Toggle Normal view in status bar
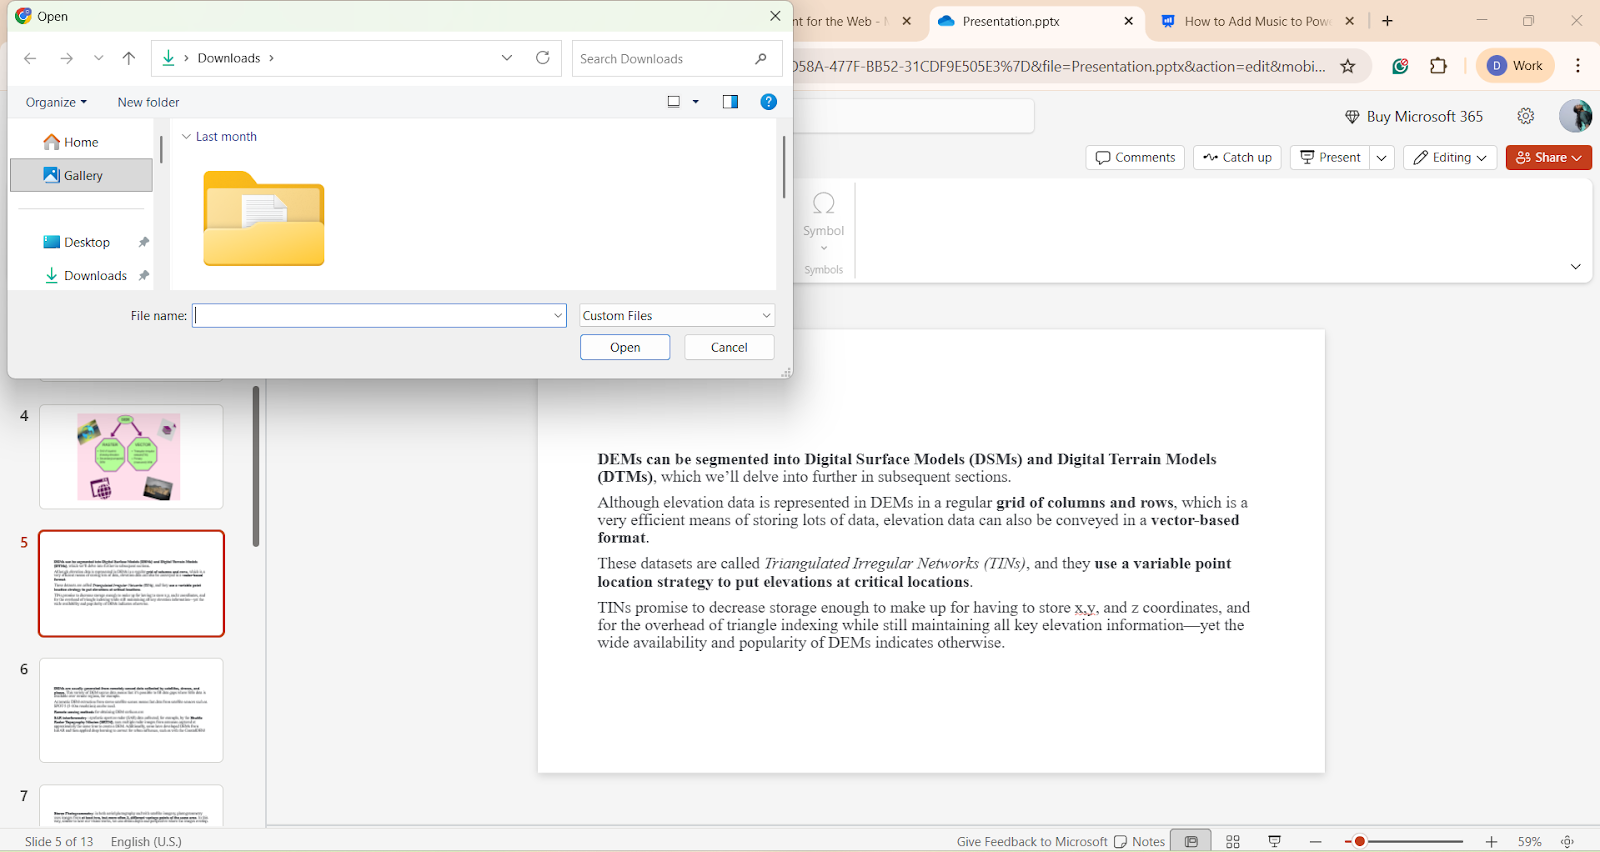 pos(1191,842)
